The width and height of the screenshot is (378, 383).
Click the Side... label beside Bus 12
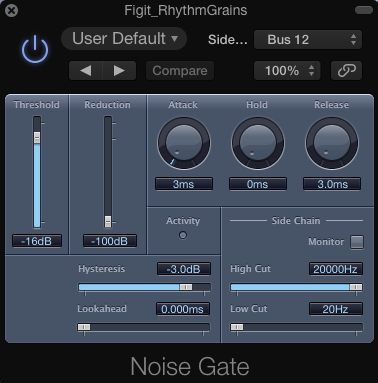228,40
